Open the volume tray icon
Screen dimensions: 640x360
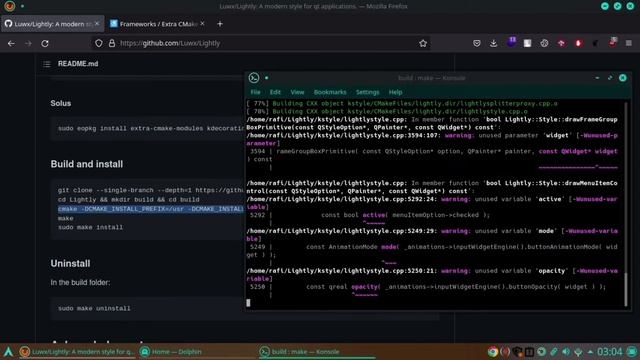click(x=566, y=351)
